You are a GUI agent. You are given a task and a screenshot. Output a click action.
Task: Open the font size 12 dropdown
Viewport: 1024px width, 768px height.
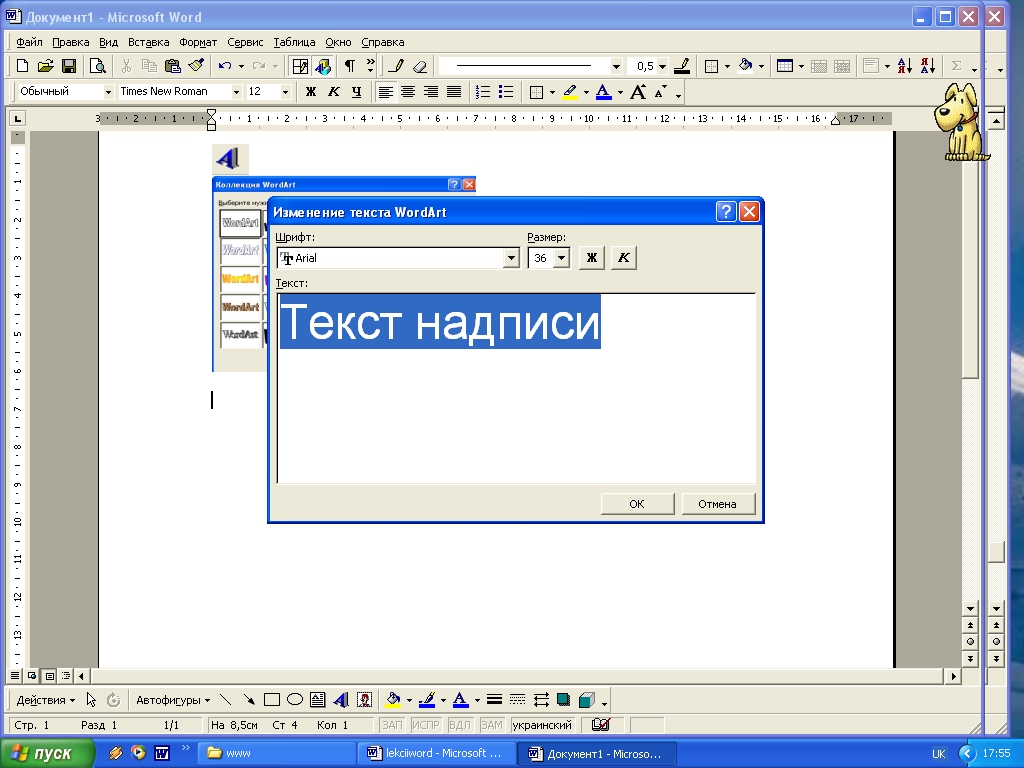pos(285,92)
